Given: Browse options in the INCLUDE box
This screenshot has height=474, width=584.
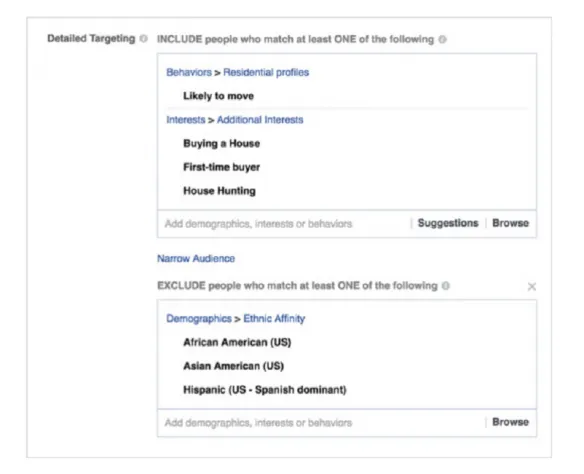Looking at the screenshot, I should [x=510, y=223].
